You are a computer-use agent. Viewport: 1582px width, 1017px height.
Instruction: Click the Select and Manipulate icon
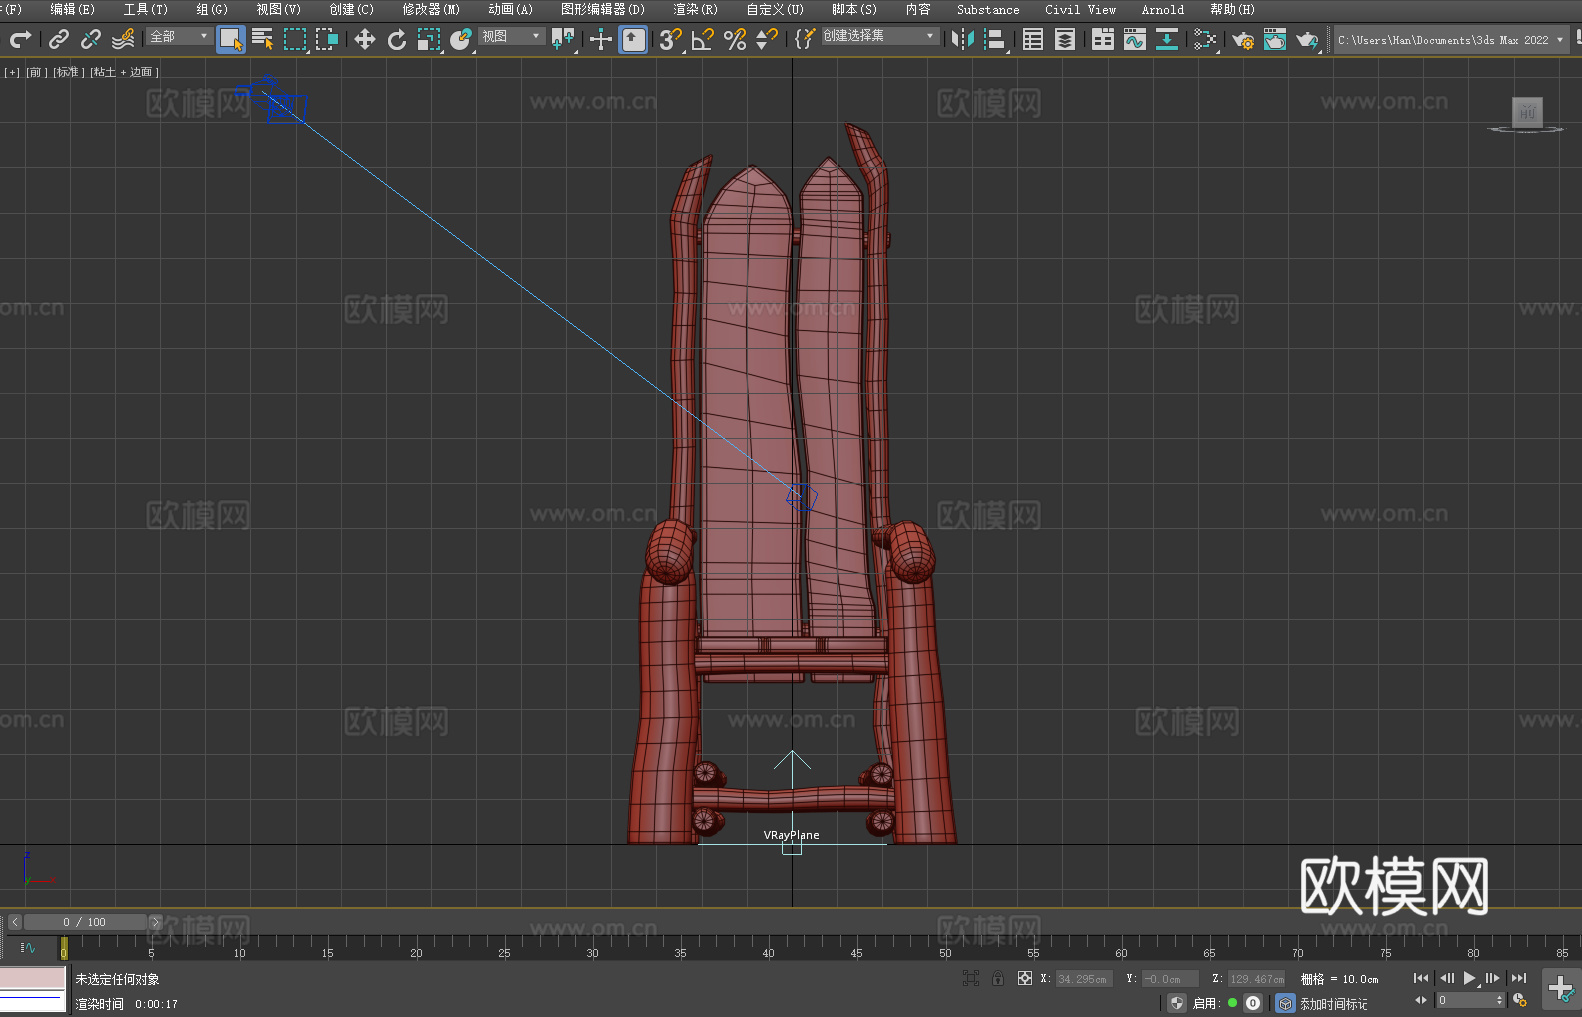click(600, 39)
